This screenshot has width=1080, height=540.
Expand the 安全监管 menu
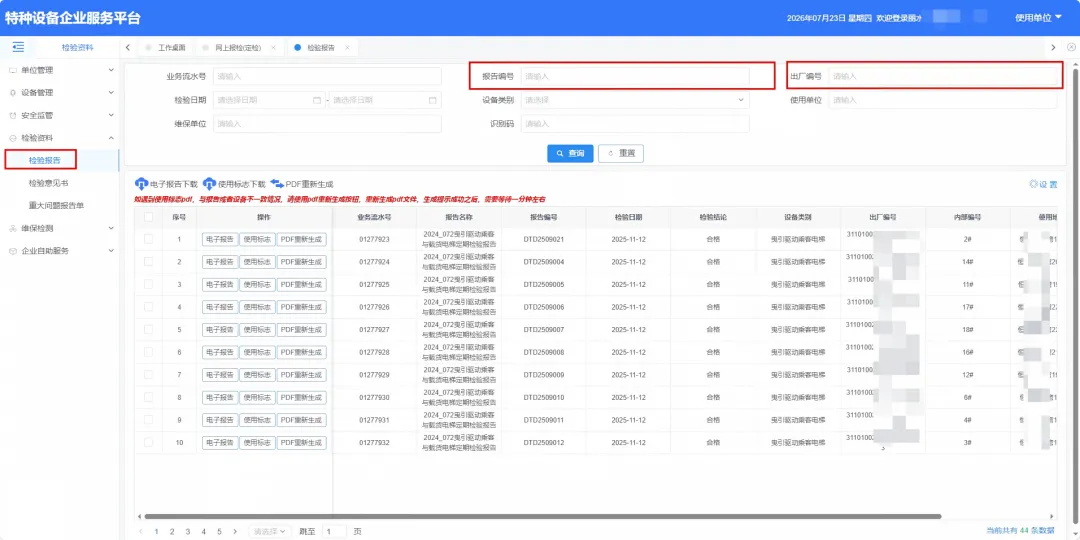[x=111, y=115]
